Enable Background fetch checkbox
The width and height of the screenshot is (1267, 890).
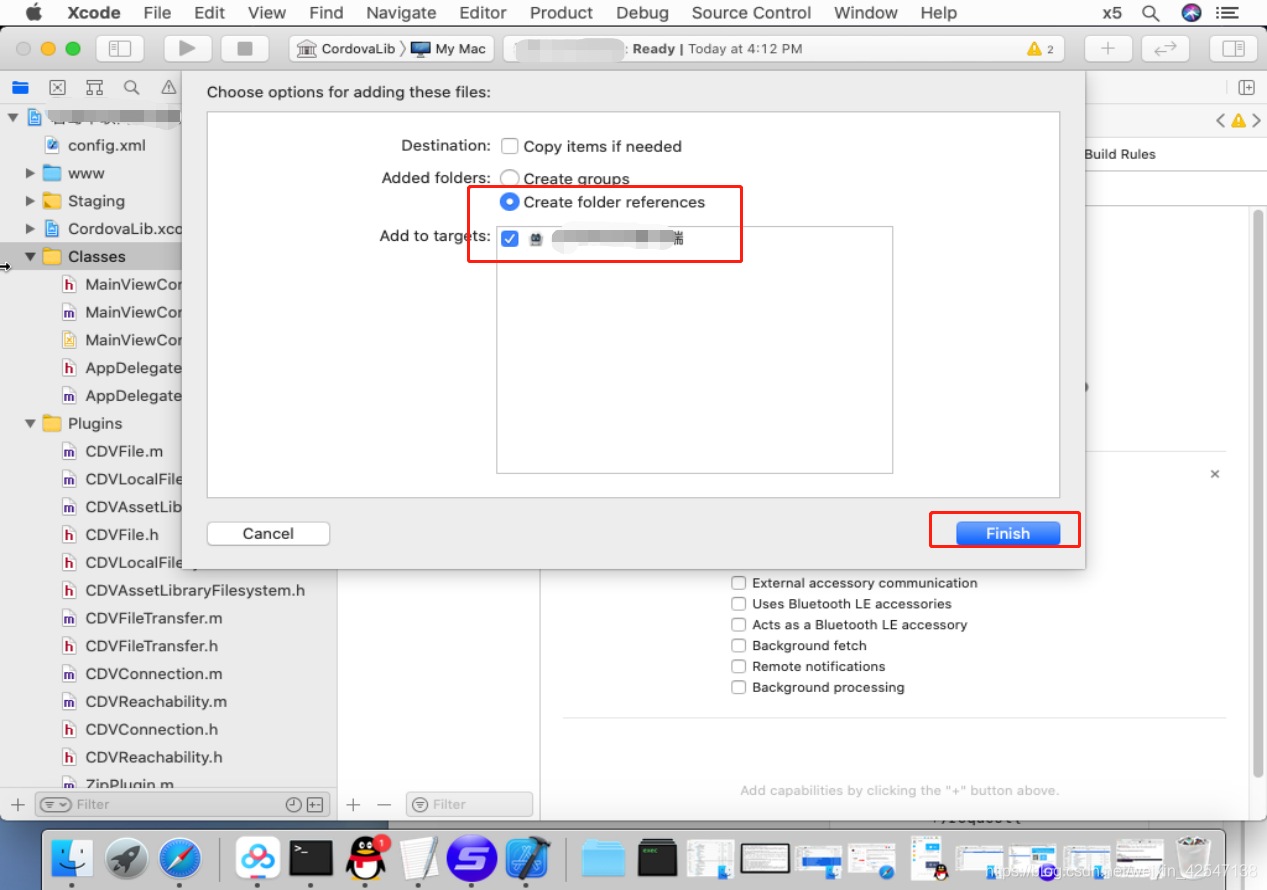click(x=738, y=646)
